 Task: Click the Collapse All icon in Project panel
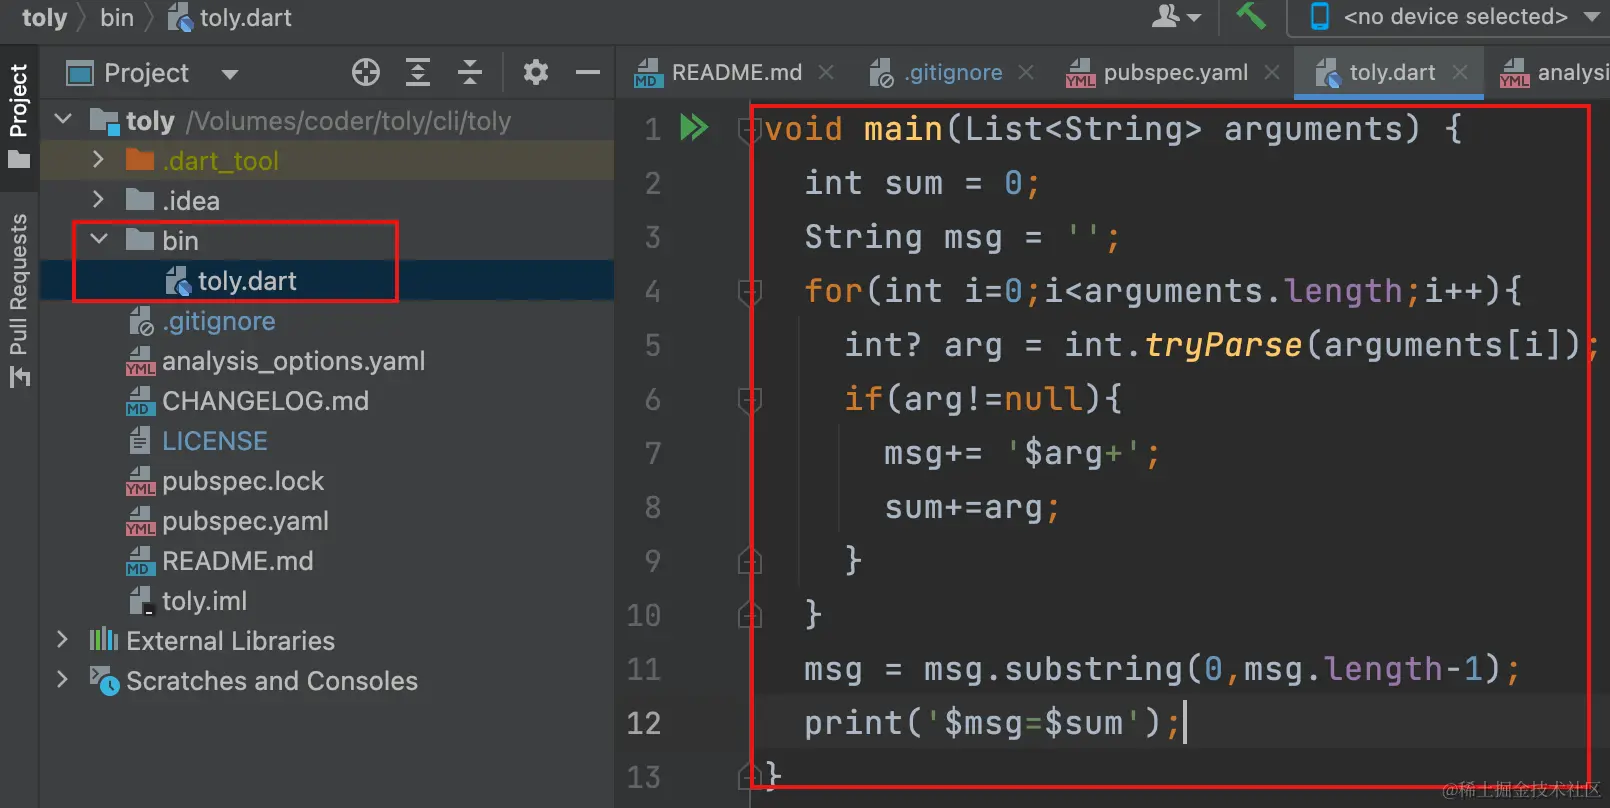(470, 72)
